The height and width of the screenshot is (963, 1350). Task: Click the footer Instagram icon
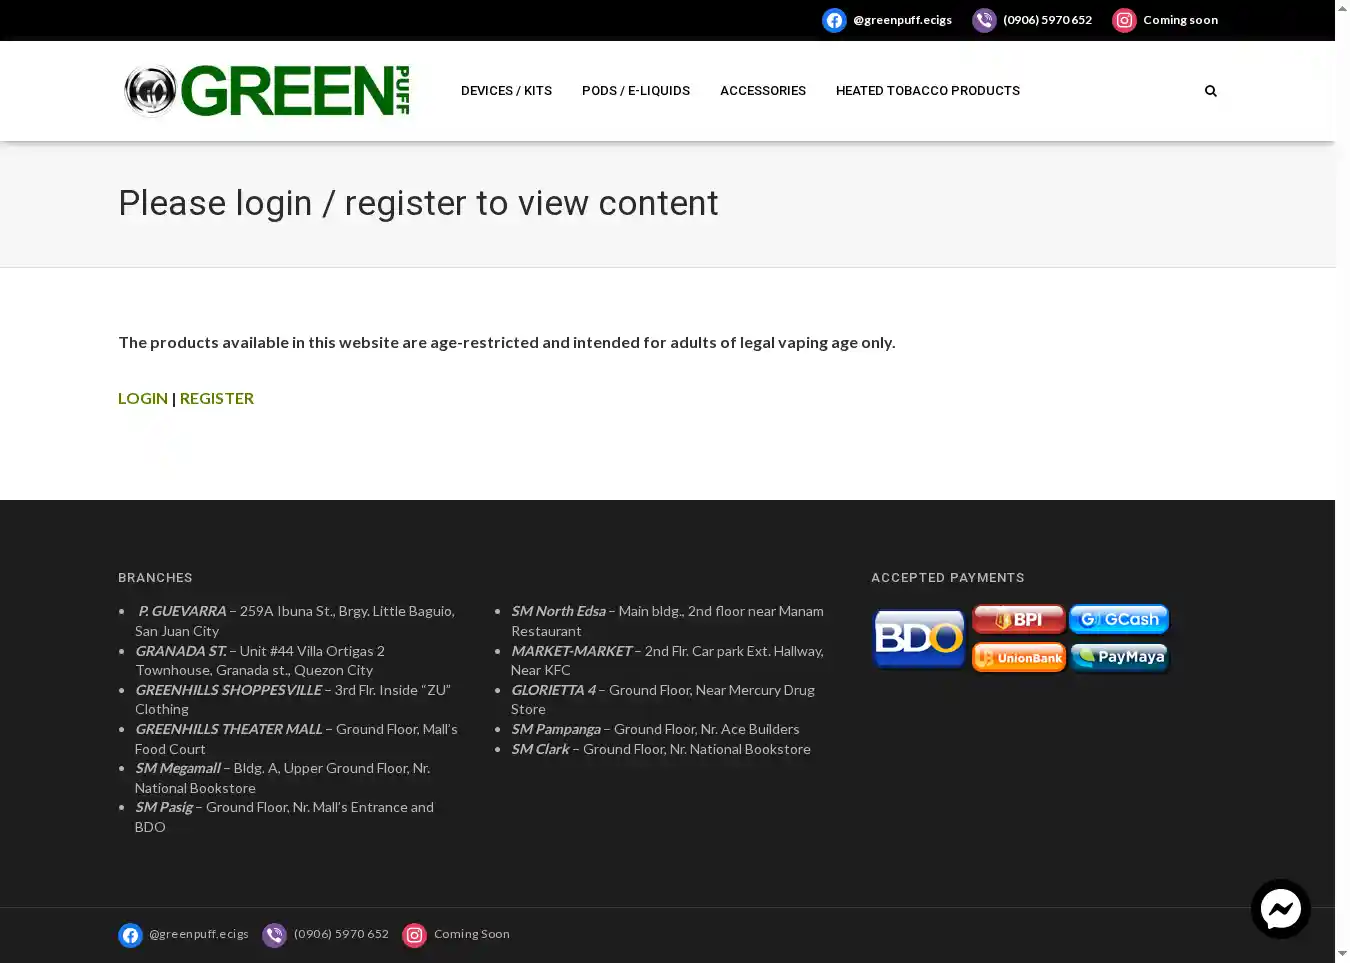414,935
